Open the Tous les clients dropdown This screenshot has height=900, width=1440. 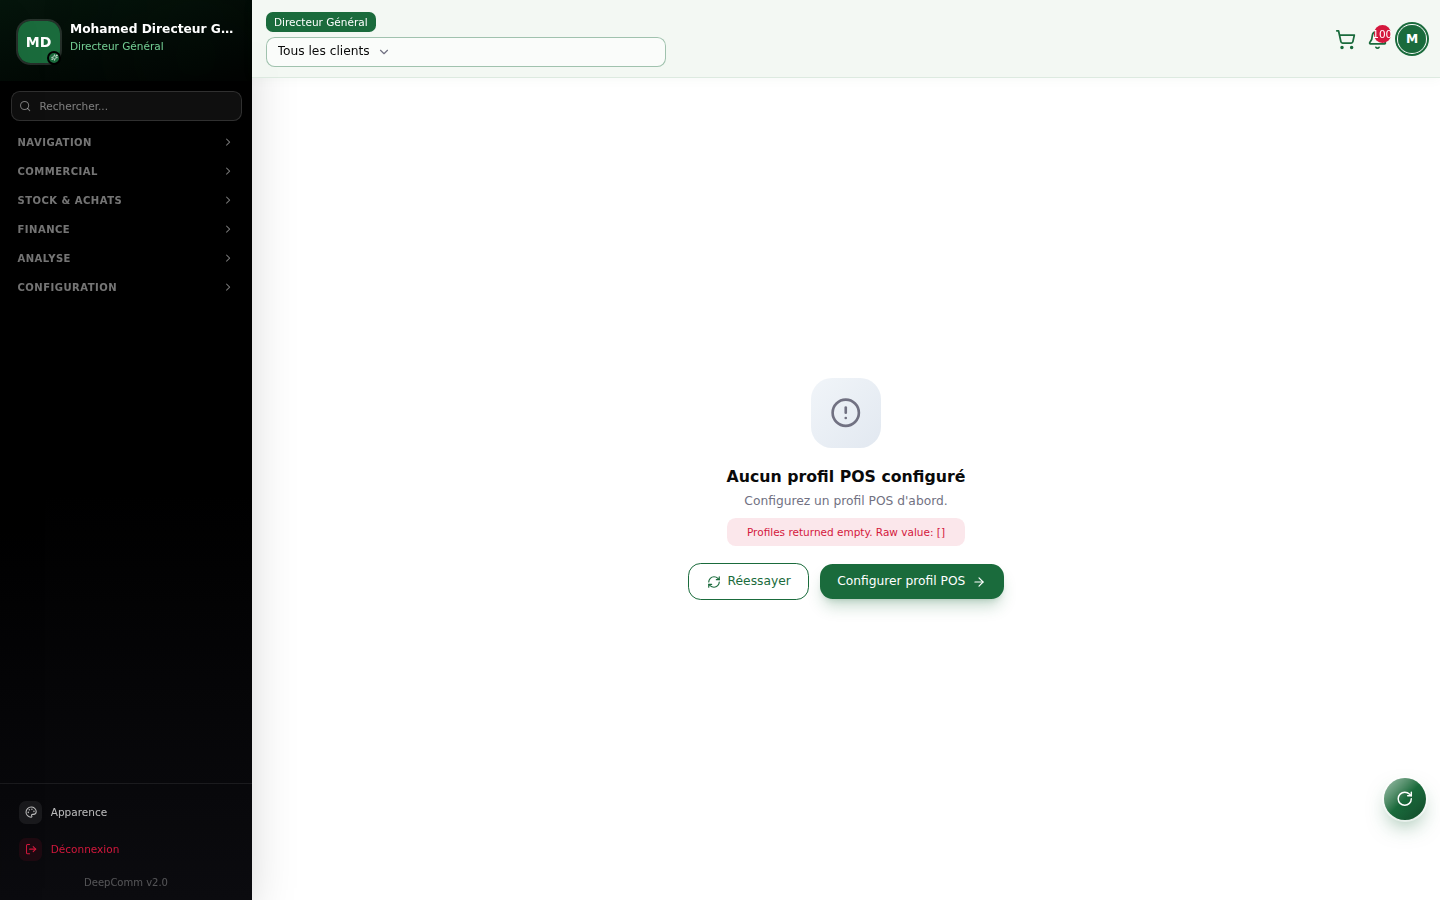466,52
